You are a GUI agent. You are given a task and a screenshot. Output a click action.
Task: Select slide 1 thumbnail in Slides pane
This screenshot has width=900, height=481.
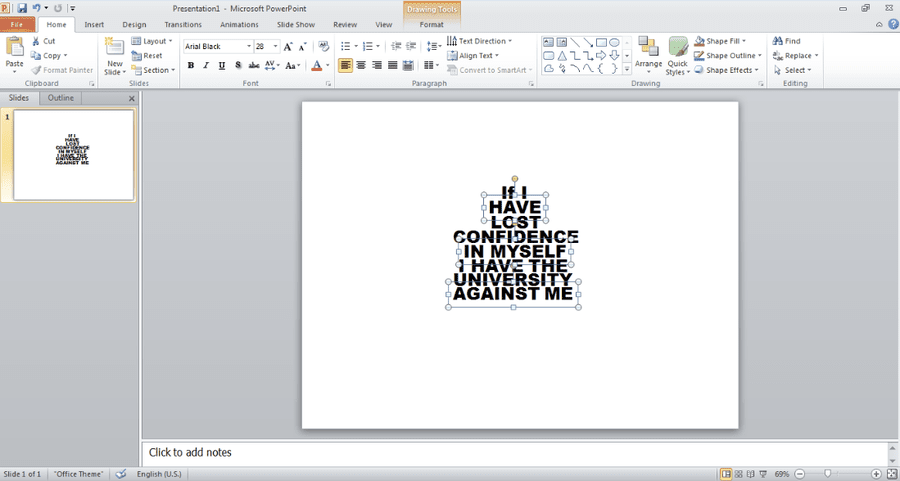pos(74,155)
